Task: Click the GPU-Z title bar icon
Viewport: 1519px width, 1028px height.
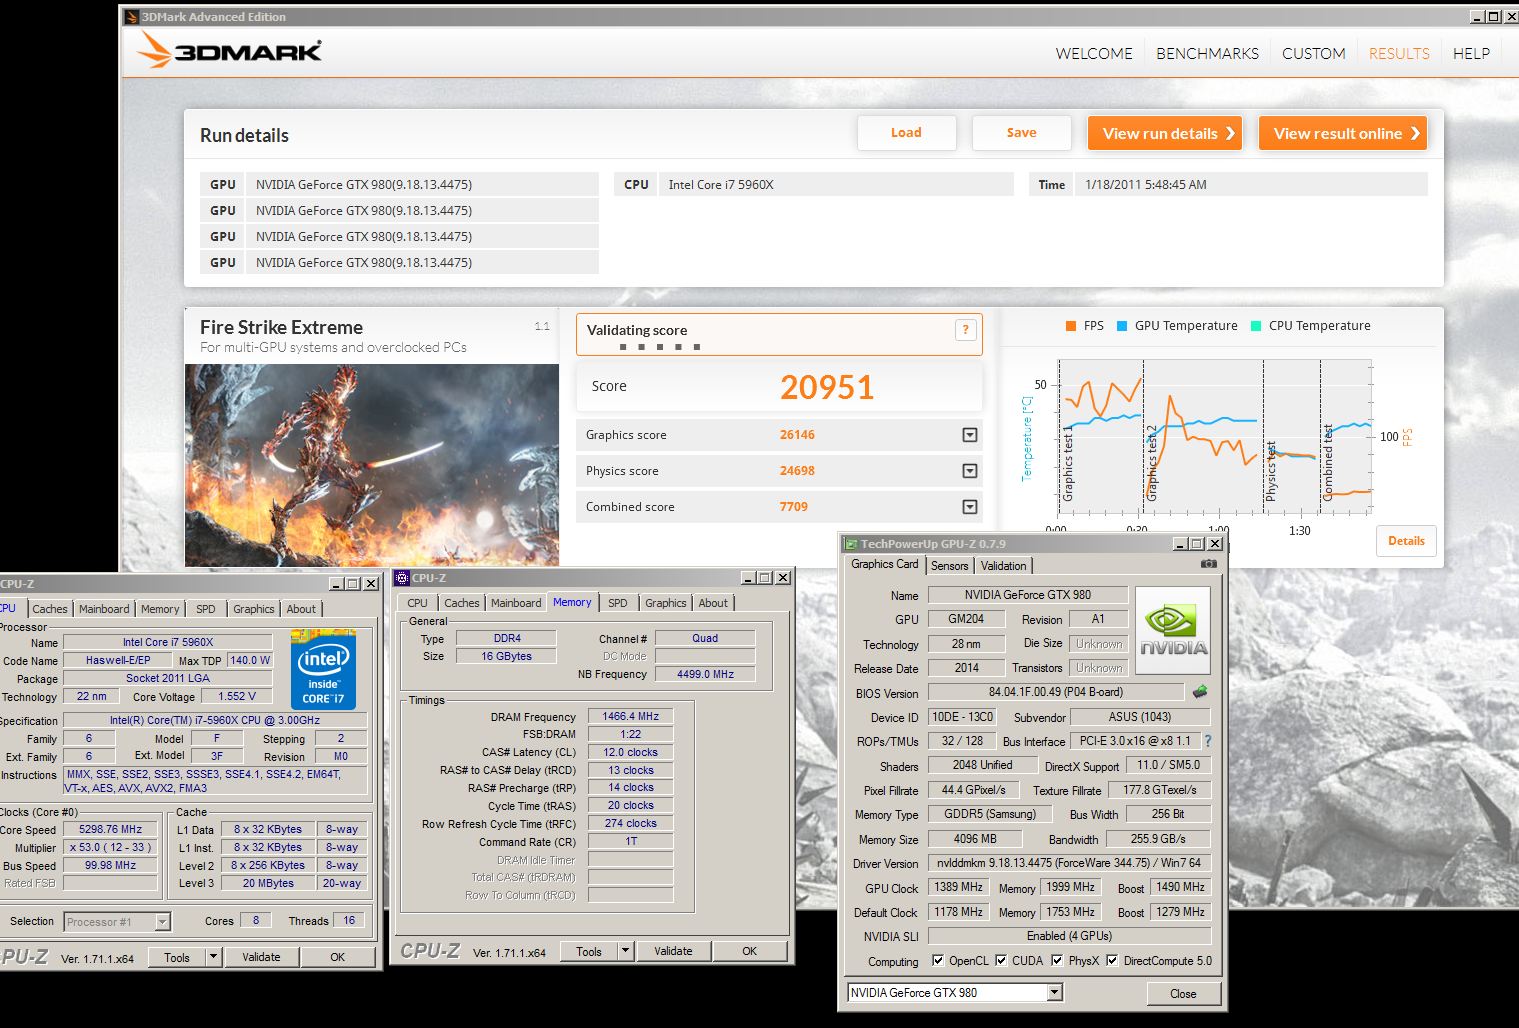Action: coord(851,544)
